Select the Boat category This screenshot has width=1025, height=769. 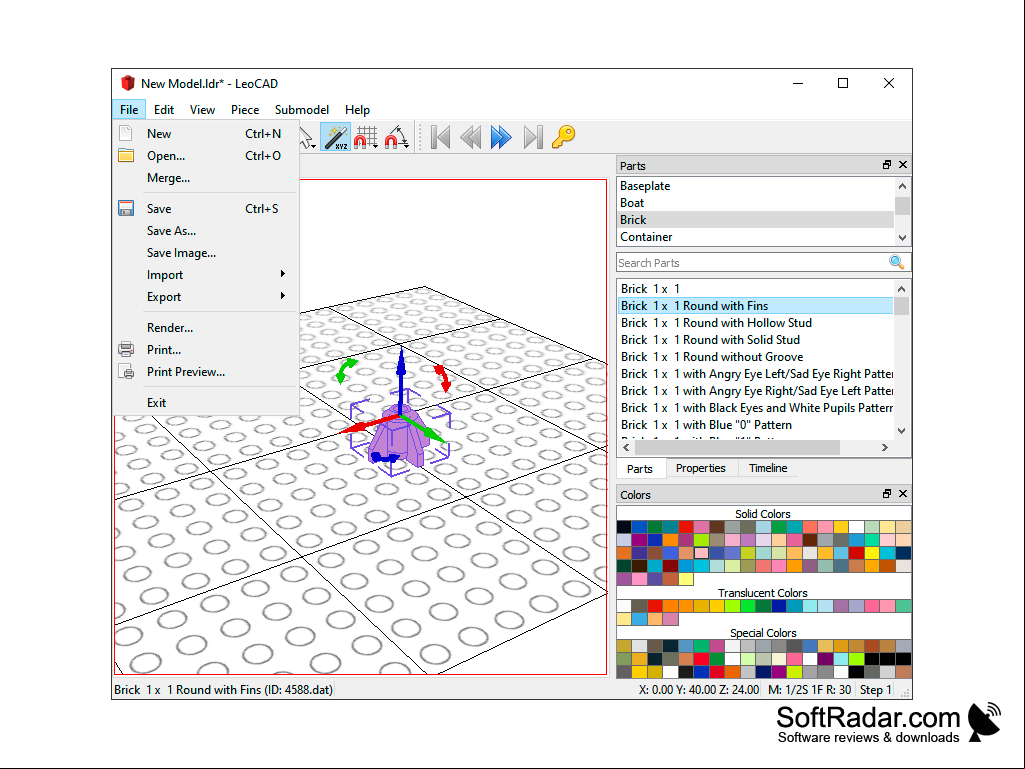coord(756,203)
